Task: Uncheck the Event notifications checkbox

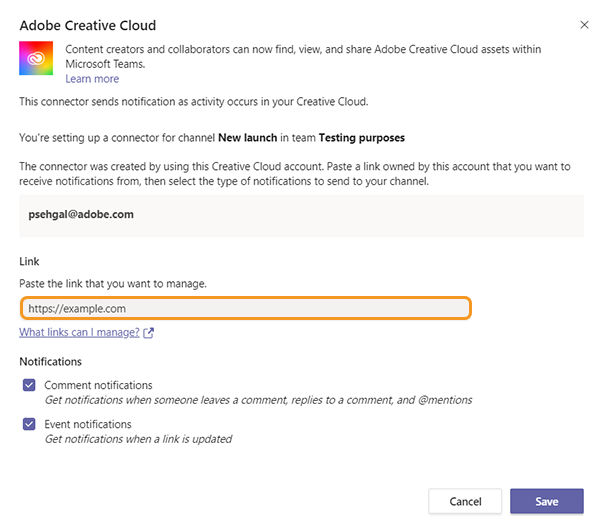Action: (x=29, y=424)
